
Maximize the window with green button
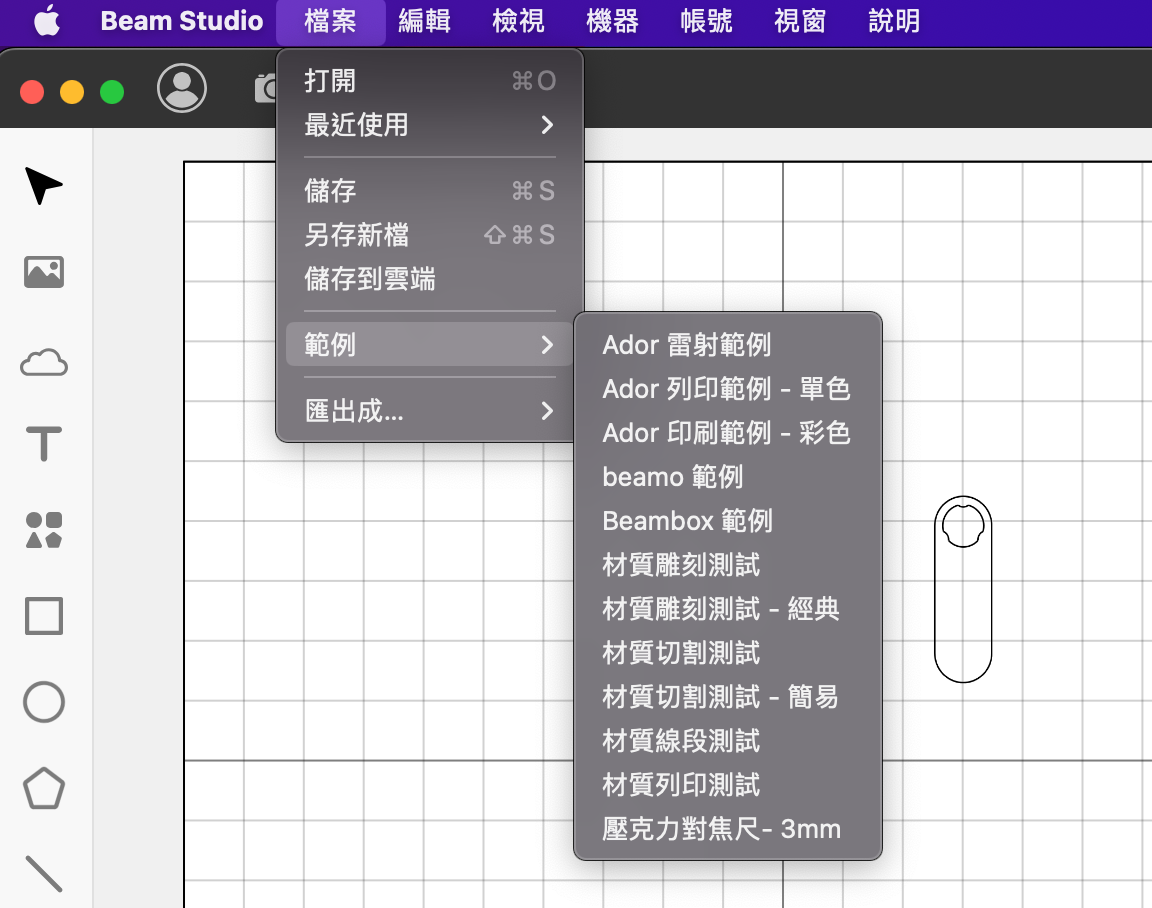click(x=112, y=92)
